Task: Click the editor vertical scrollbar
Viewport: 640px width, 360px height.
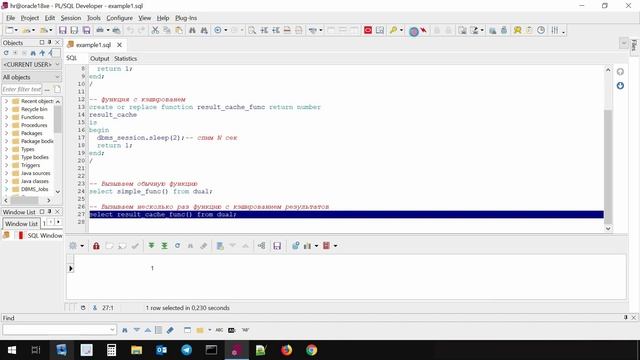Action: (x=608, y=167)
